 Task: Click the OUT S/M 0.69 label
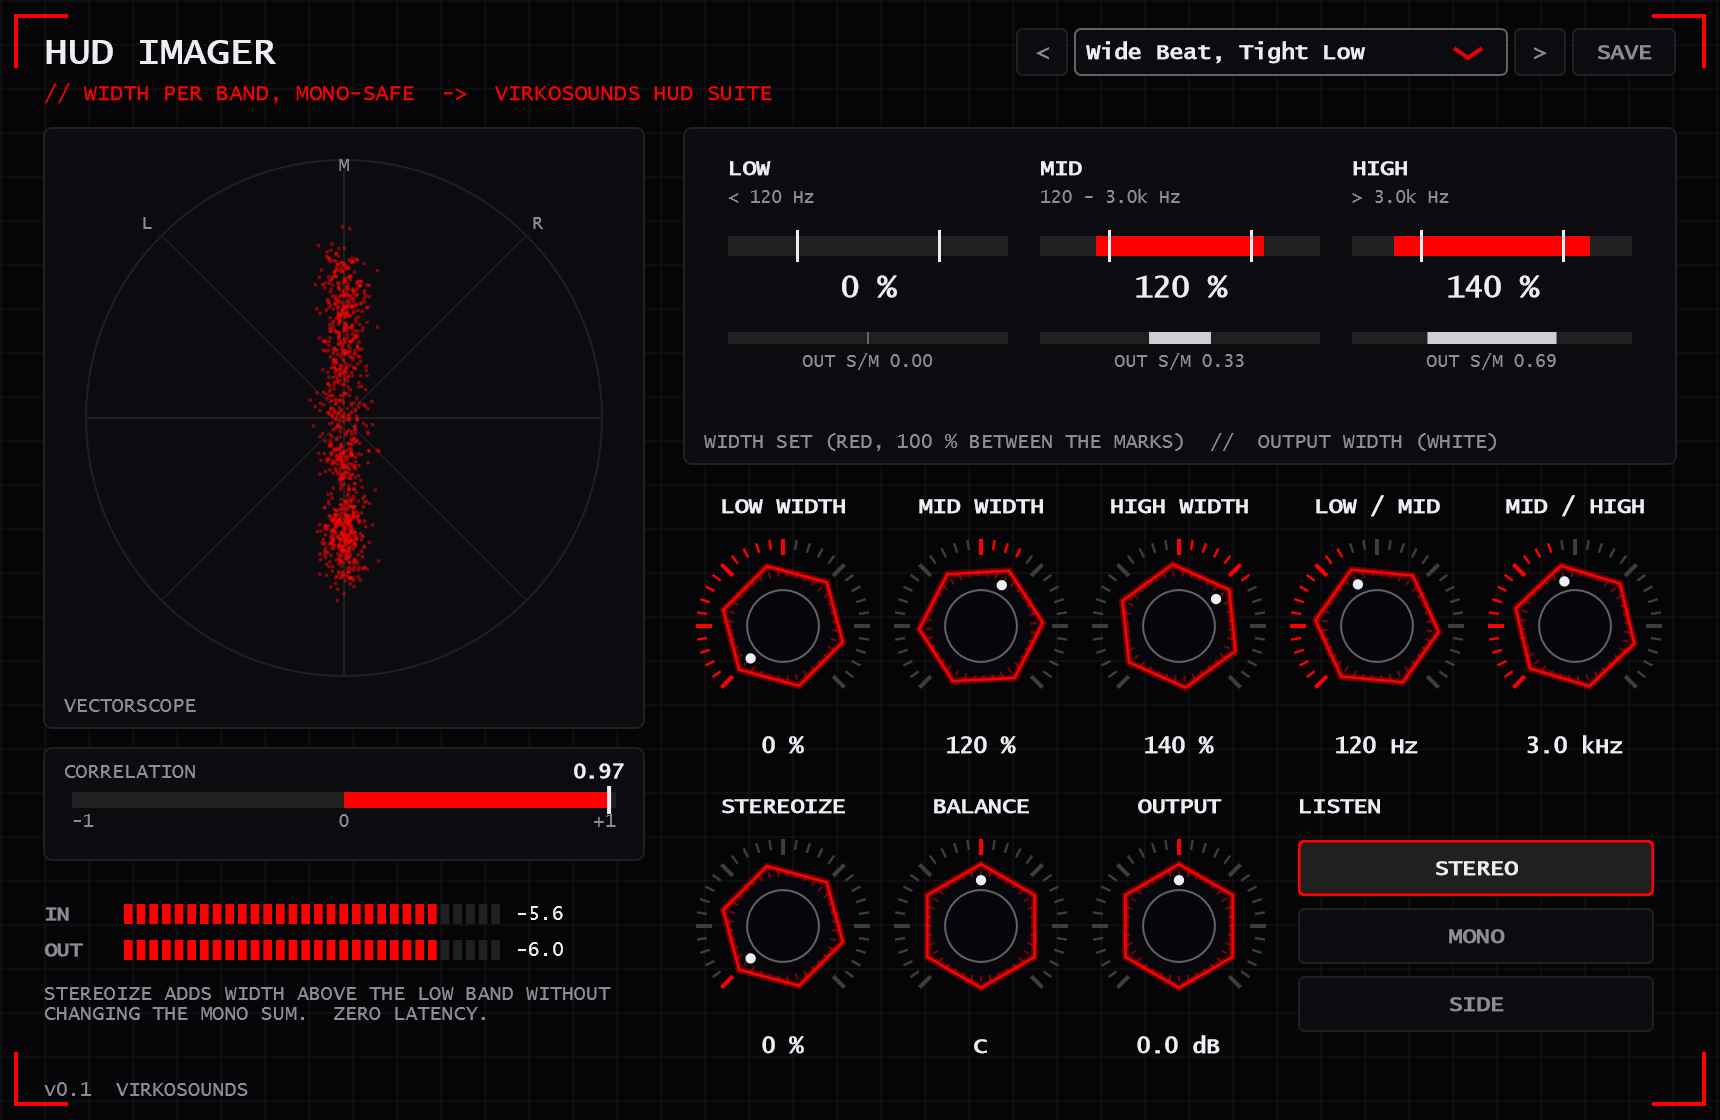(1492, 361)
